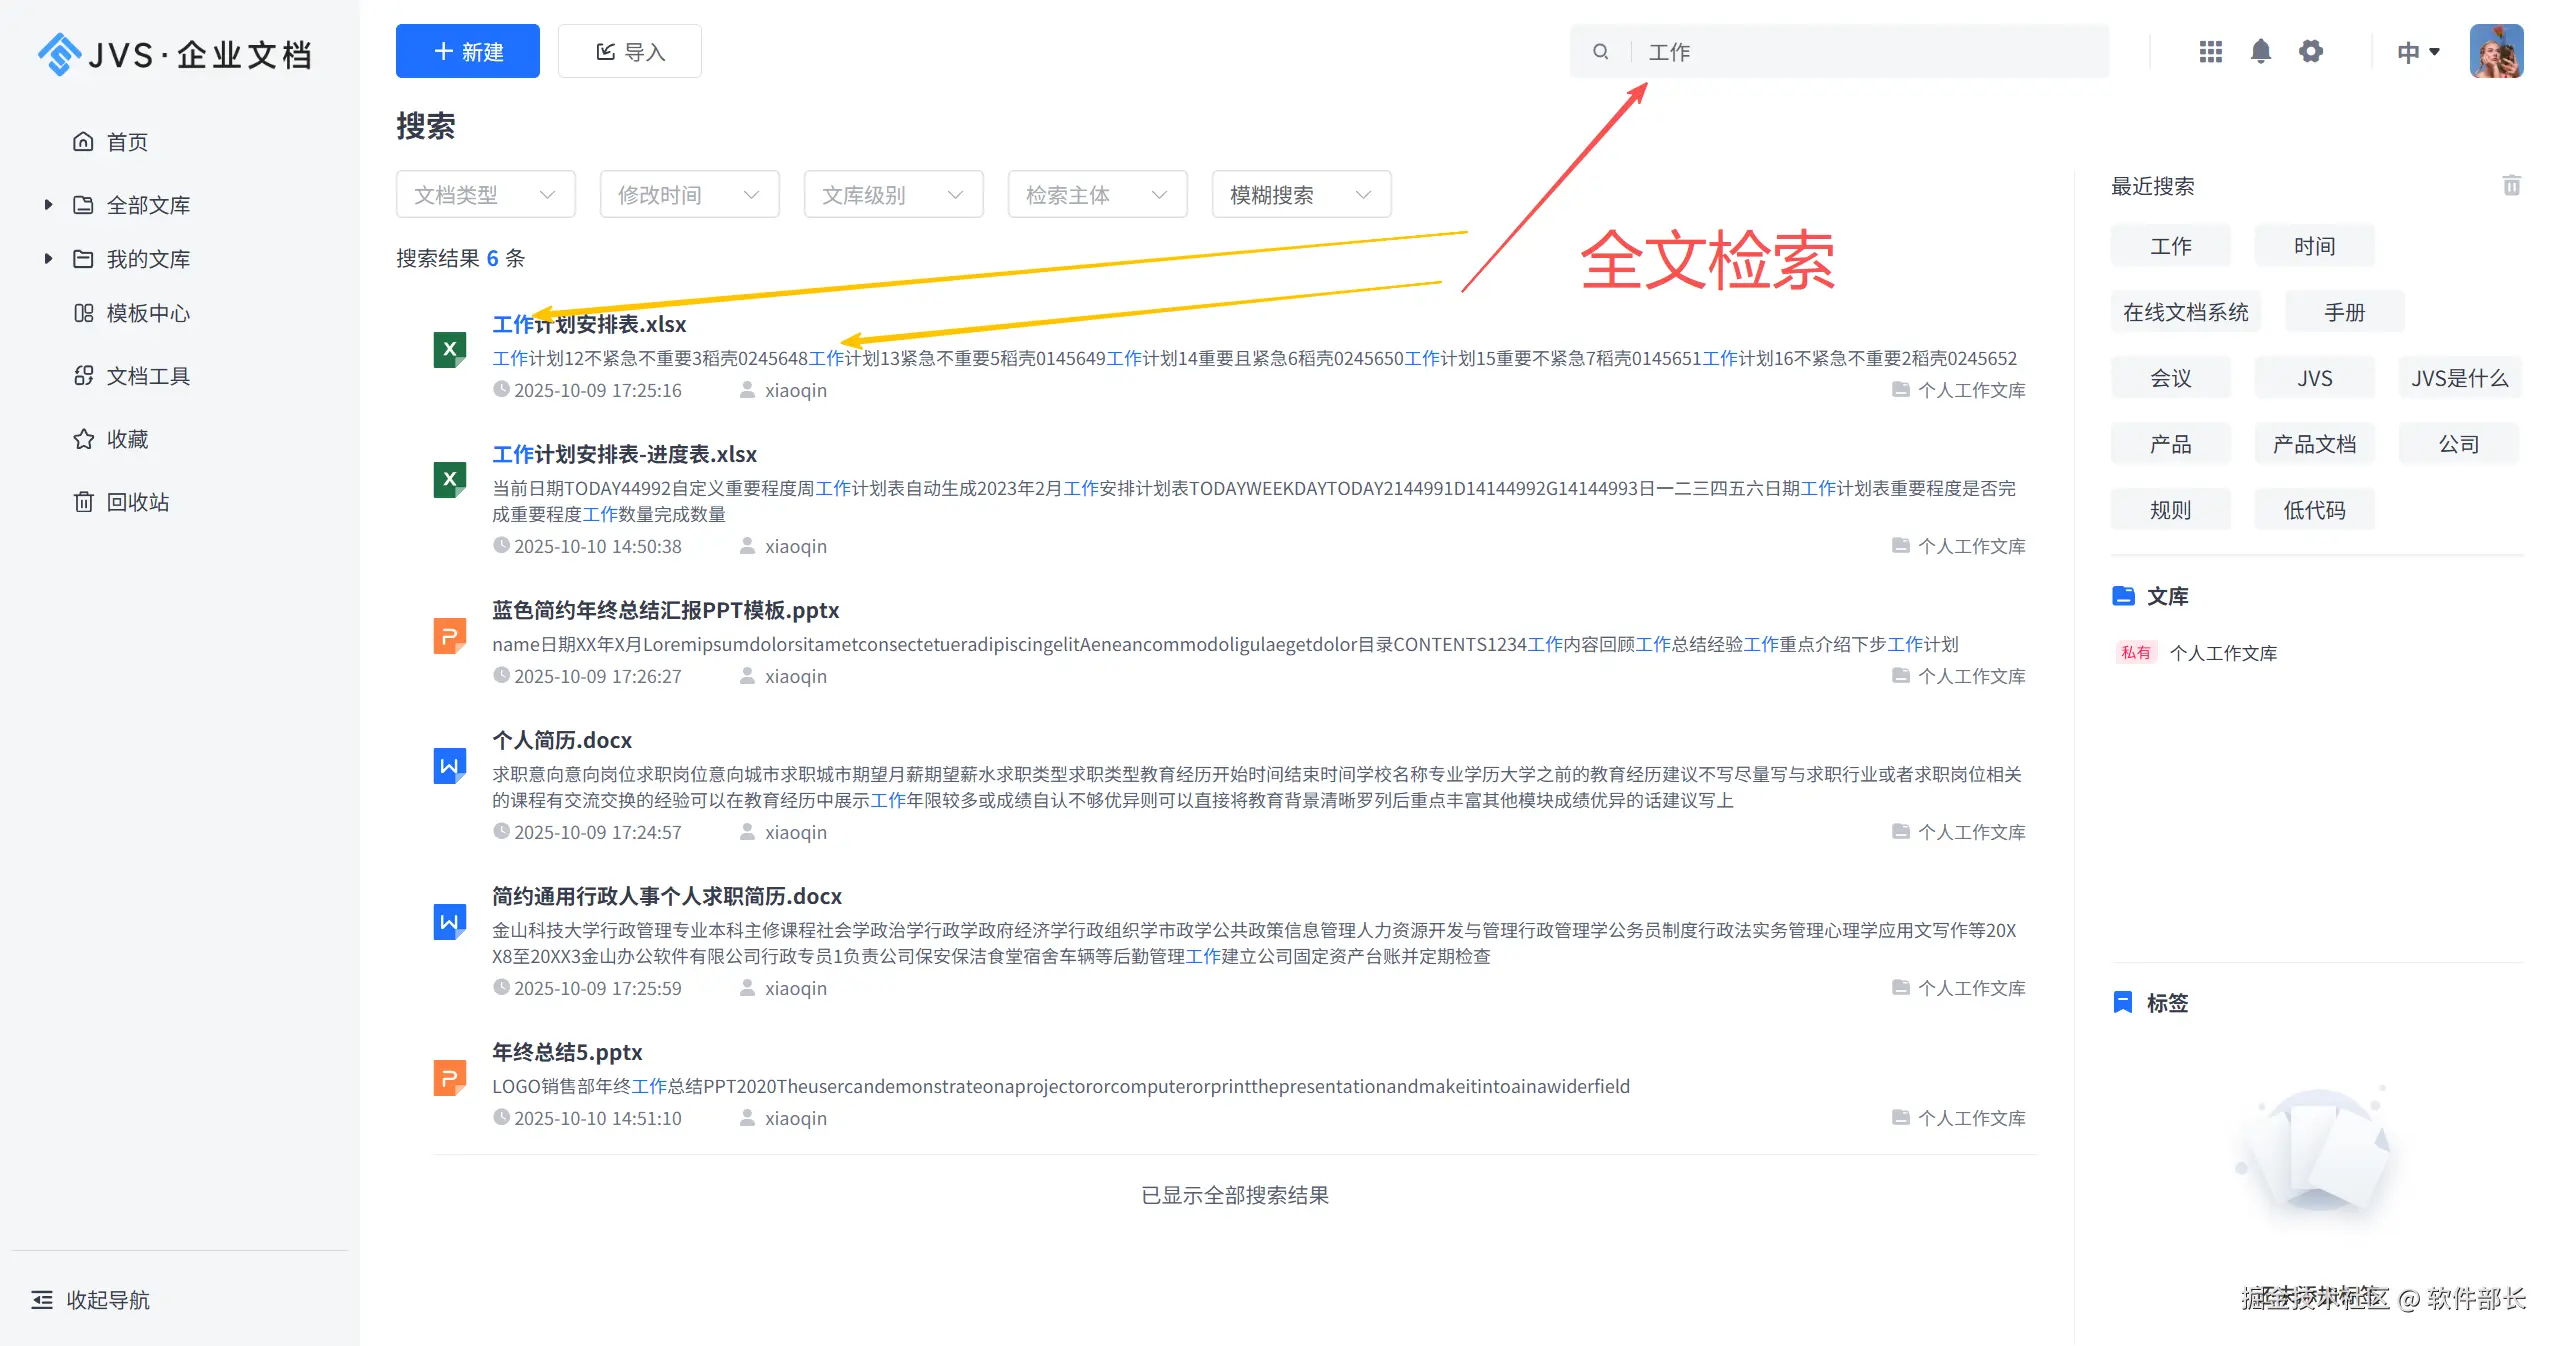Click the 导入 button
The image size is (2560, 1346).
pyautogui.click(x=629, y=52)
